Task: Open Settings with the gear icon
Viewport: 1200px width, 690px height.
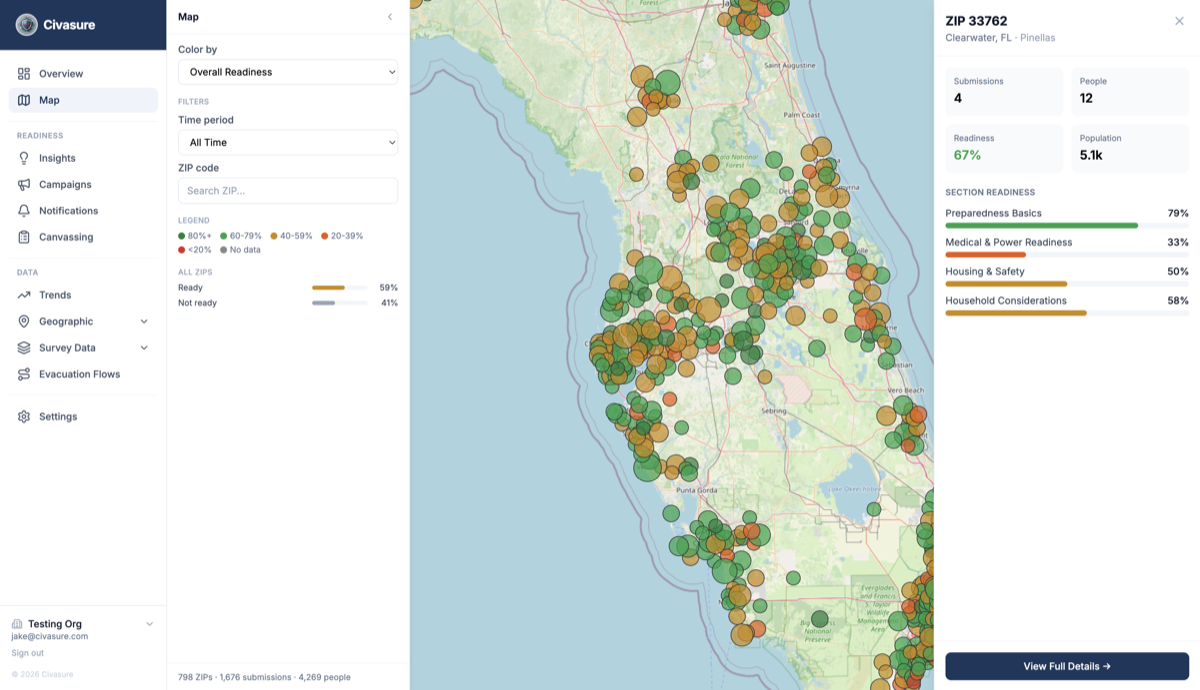Action: pyautogui.click(x=22, y=416)
